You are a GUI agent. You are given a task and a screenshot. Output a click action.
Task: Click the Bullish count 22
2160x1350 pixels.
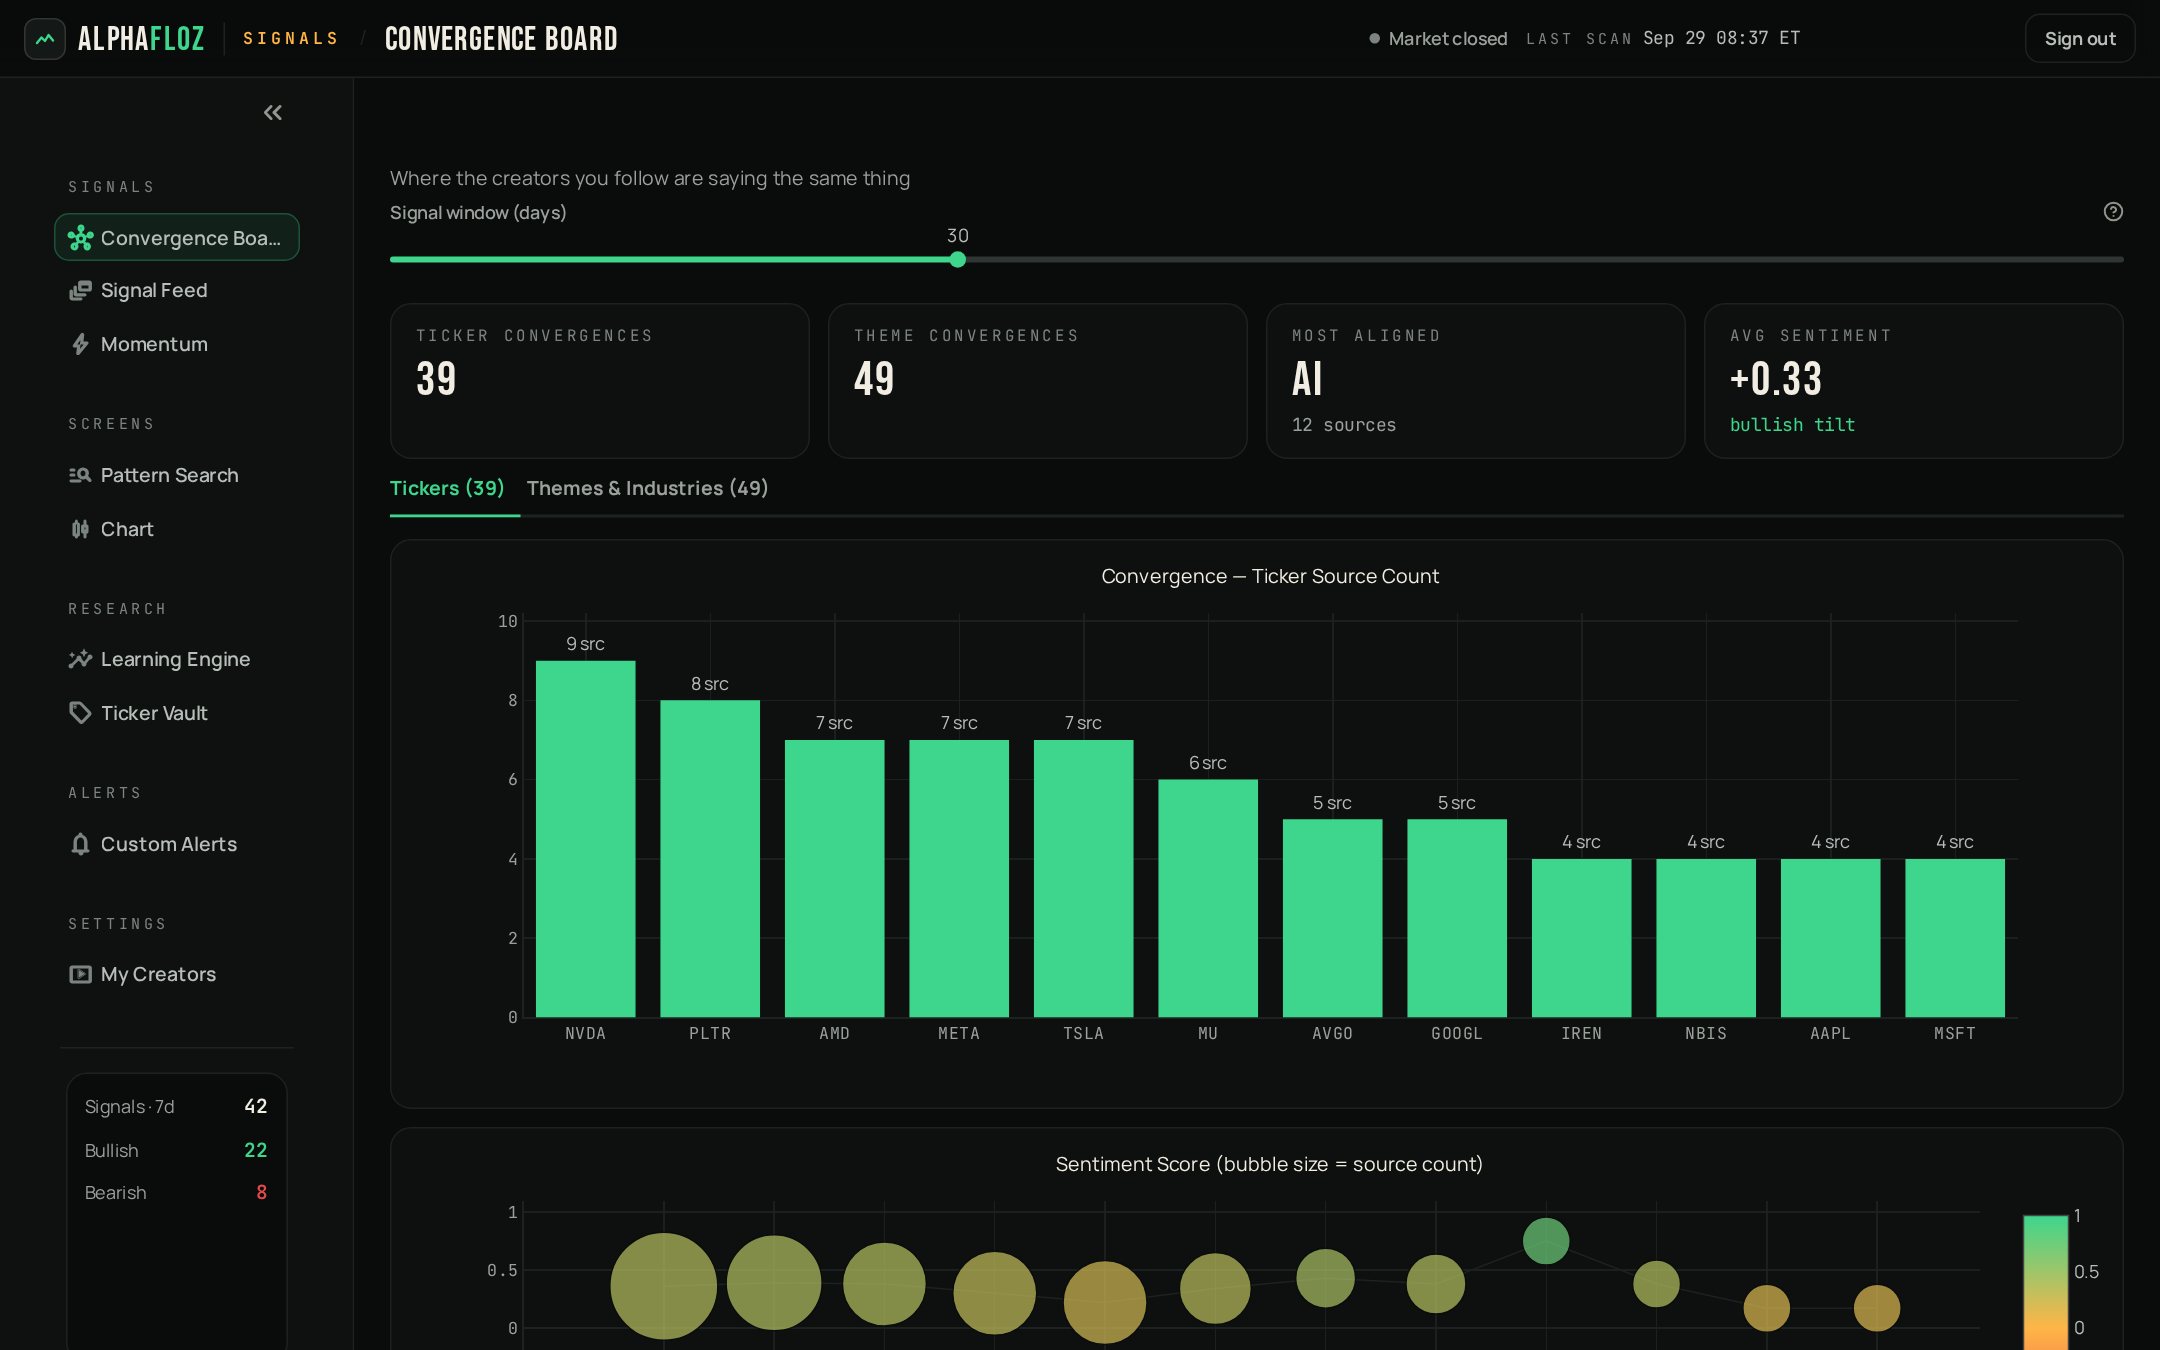click(256, 1150)
